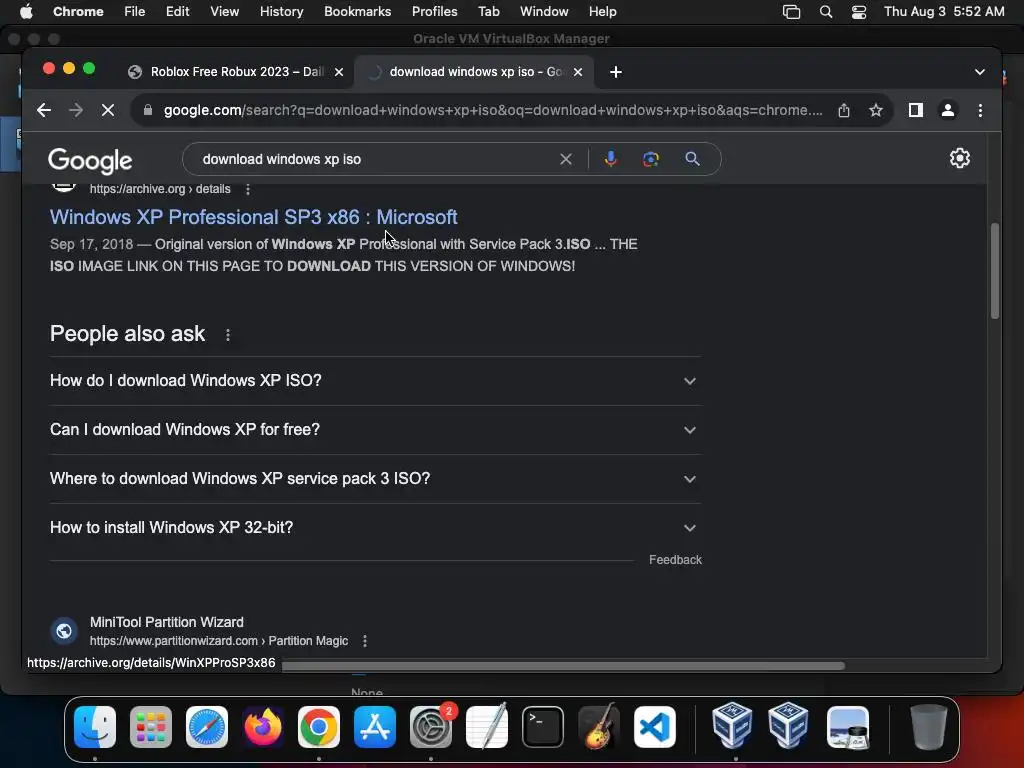Viewport: 1024px width, 768px height.
Task: Search by image with Google Lens
Action: click(650, 159)
